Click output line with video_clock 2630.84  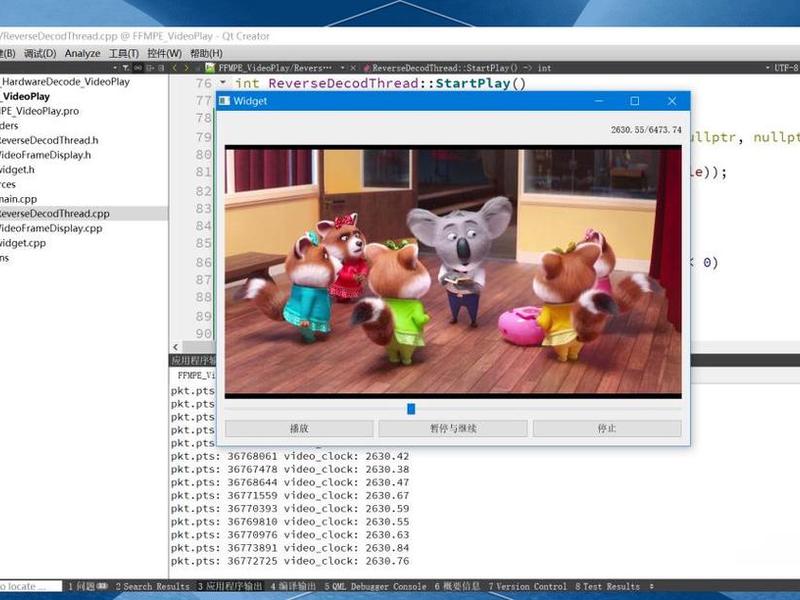[x=290, y=548]
